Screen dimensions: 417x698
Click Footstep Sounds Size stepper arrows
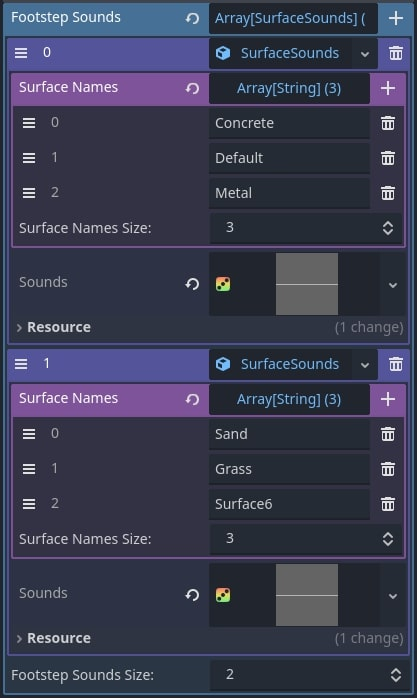(x=396, y=675)
